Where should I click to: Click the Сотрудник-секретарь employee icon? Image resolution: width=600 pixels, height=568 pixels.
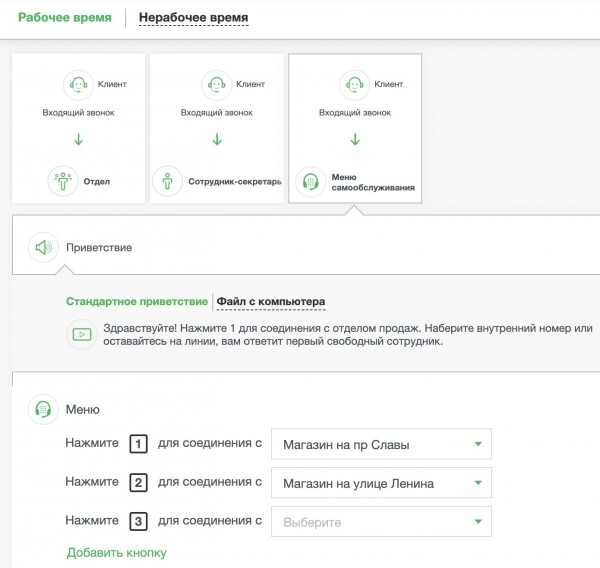tap(165, 181)
